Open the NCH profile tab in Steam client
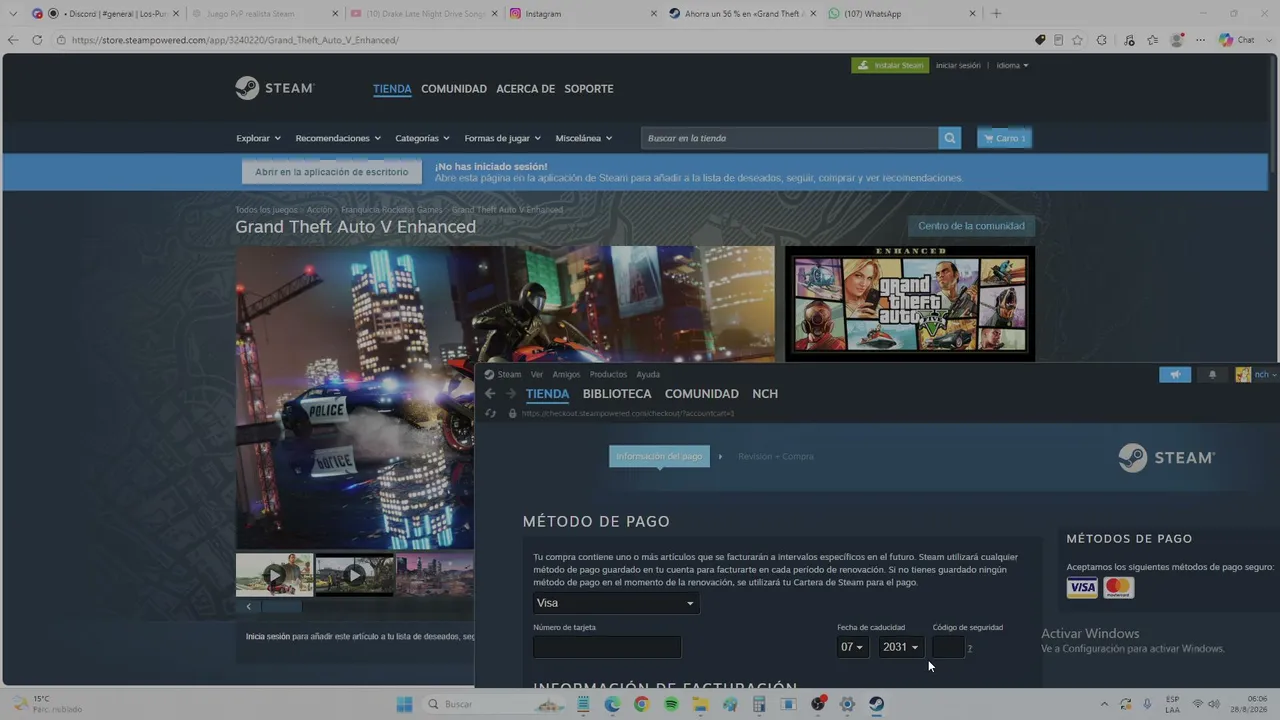This screenshot has height=720, width=1280. [765, 394]
